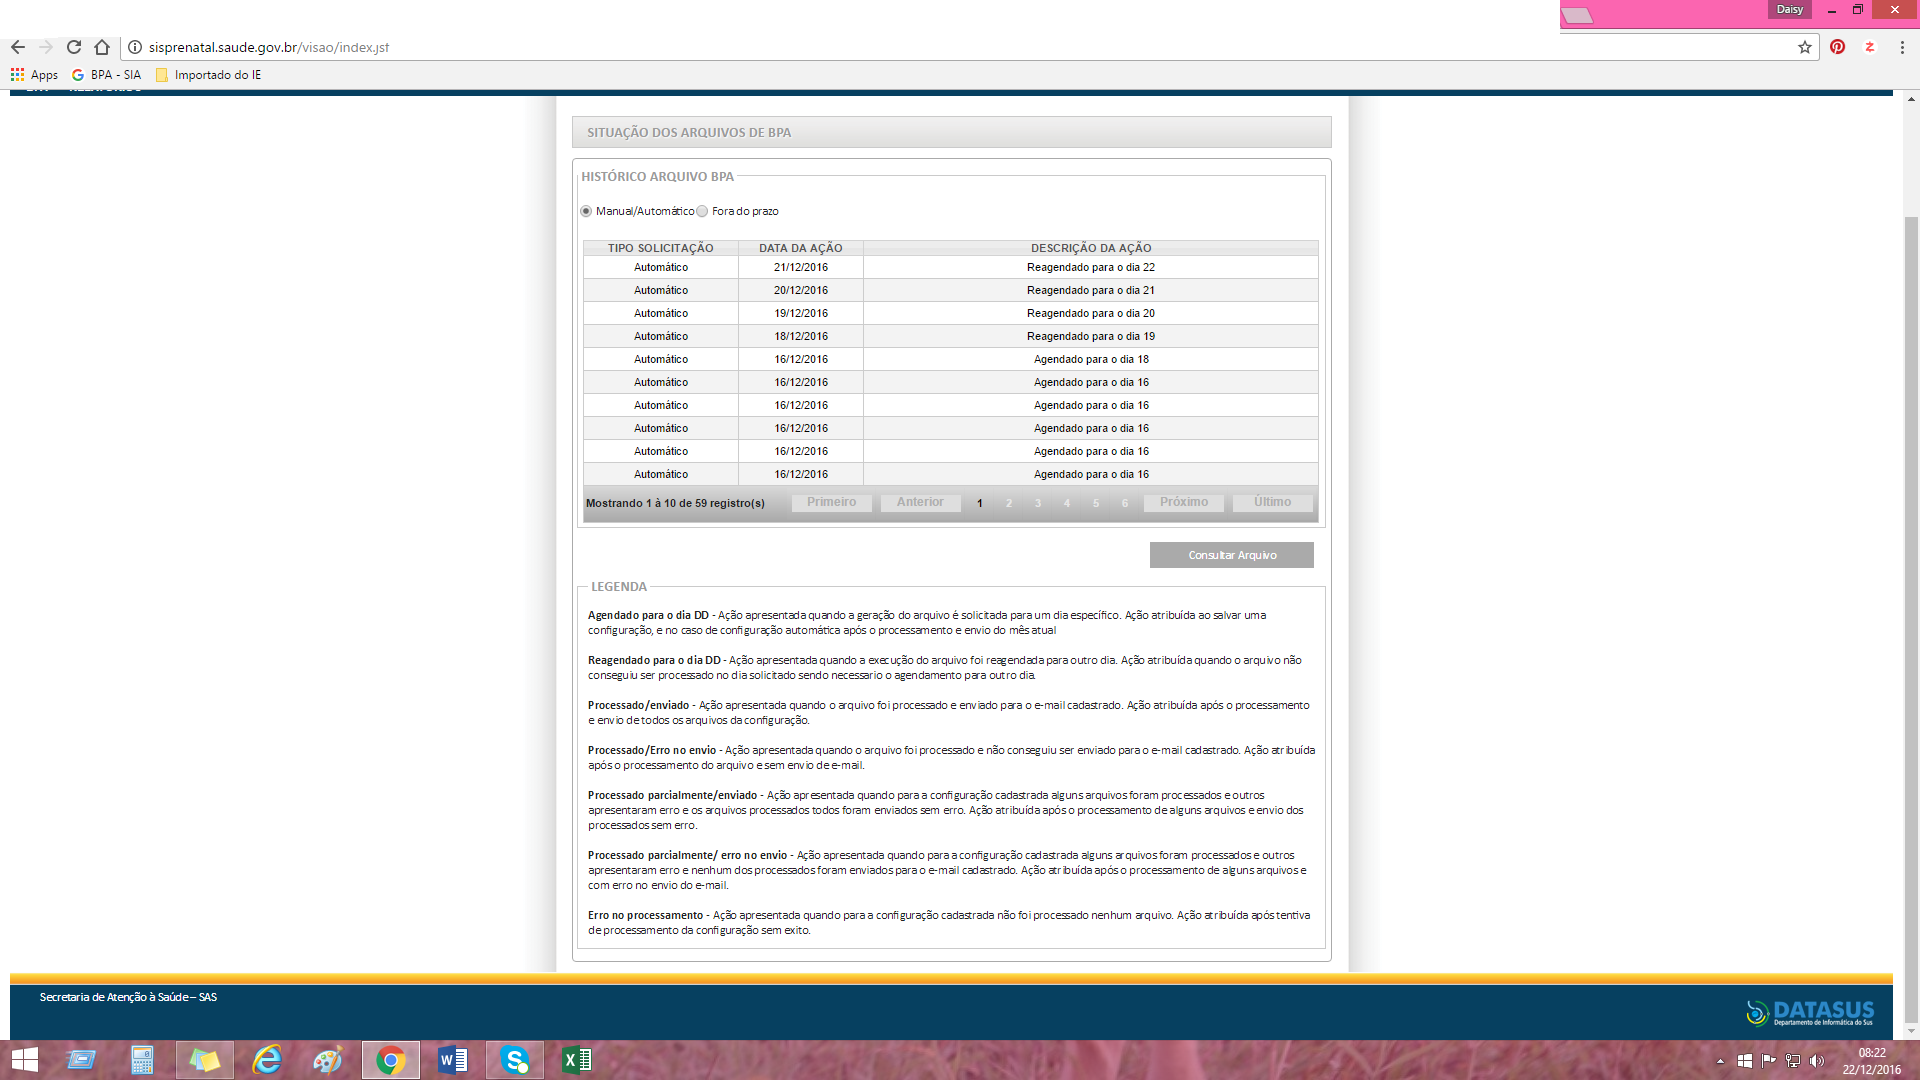
Task: Open the Pinterest extension icon
Action: coord(1838,47)
